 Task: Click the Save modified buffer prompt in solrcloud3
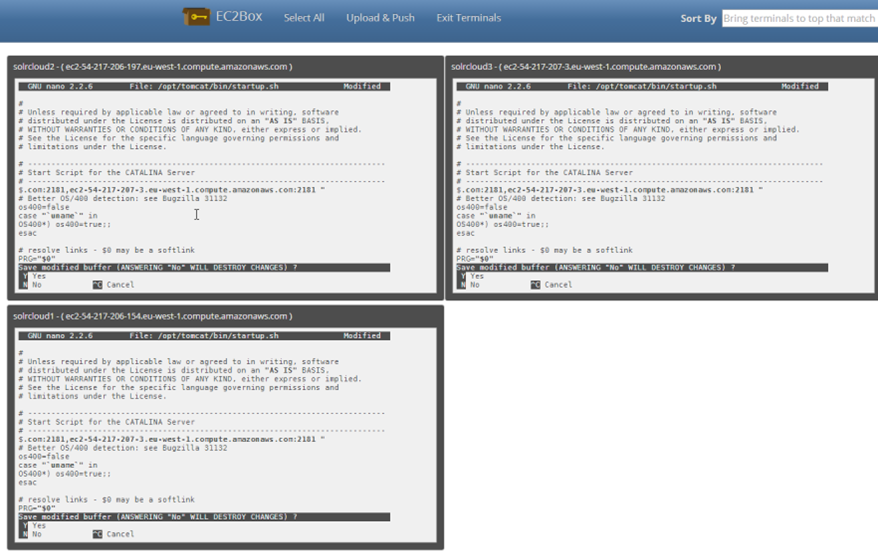642,267
